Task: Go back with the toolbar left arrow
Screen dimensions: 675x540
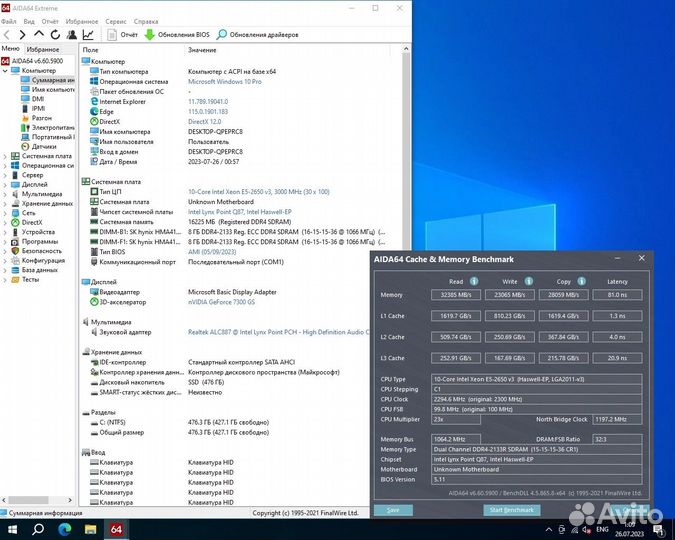Action: 6,35
